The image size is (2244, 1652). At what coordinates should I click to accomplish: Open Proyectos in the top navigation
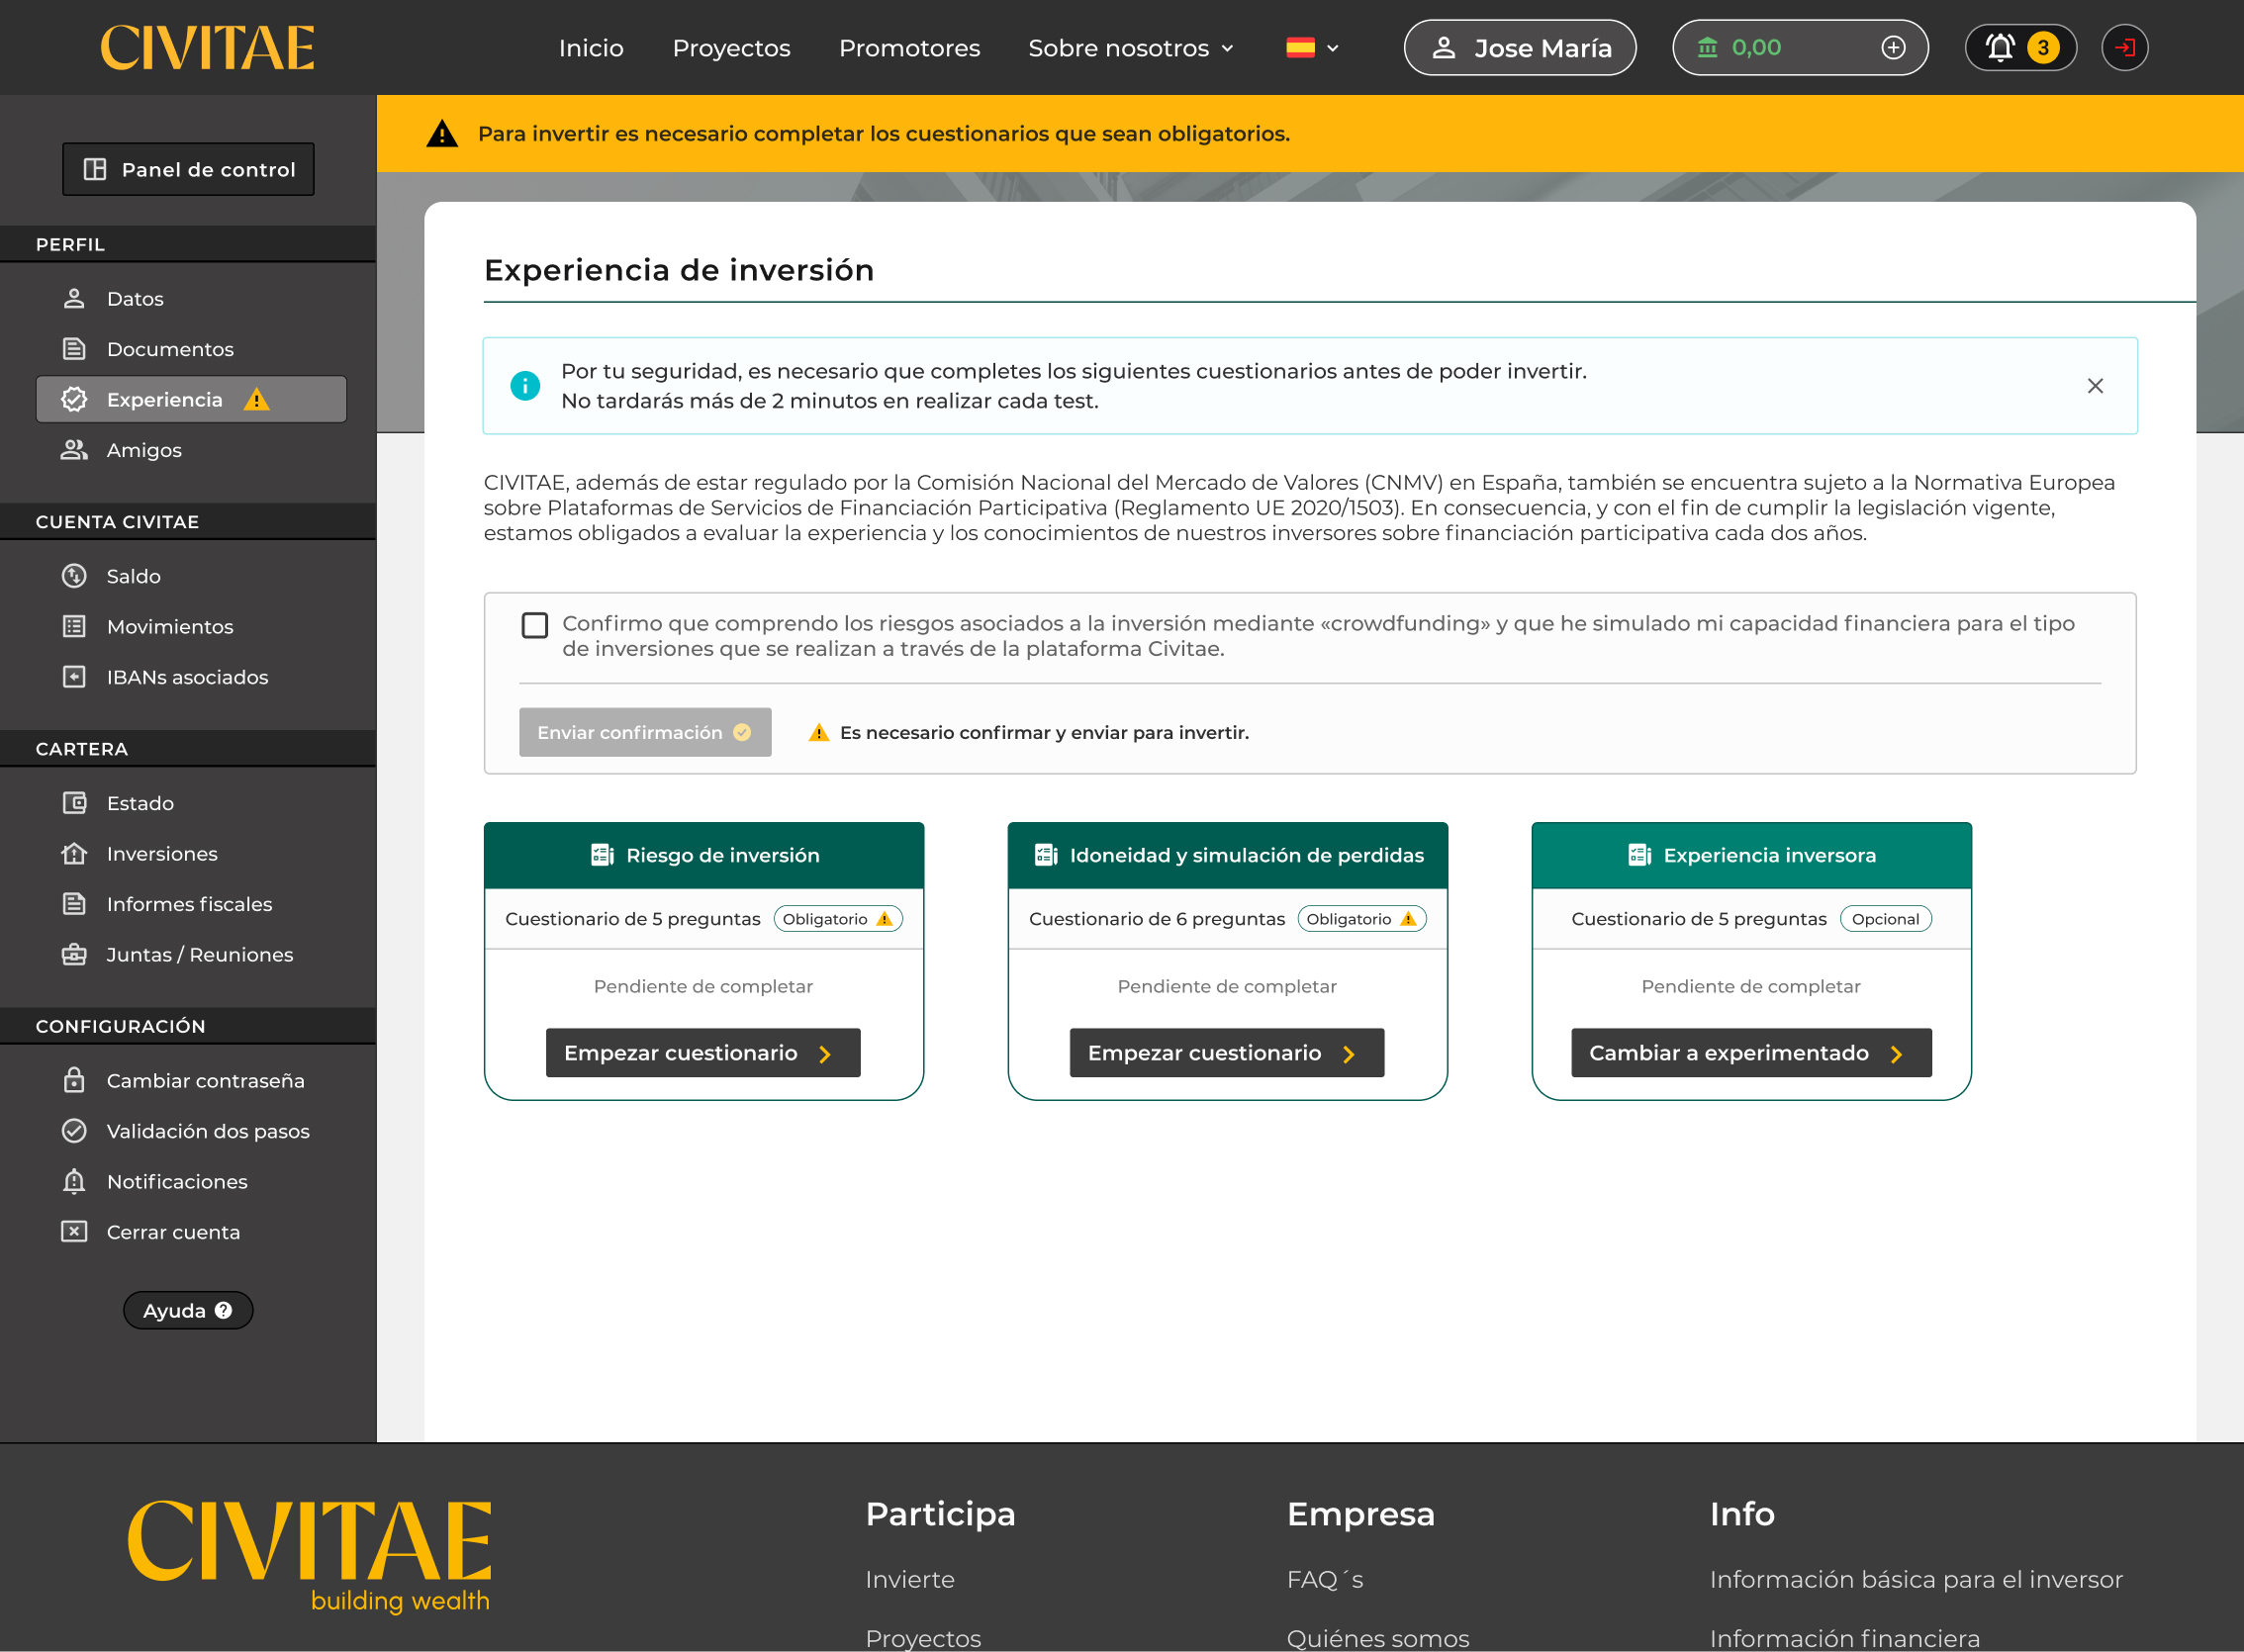coord(731,48)
